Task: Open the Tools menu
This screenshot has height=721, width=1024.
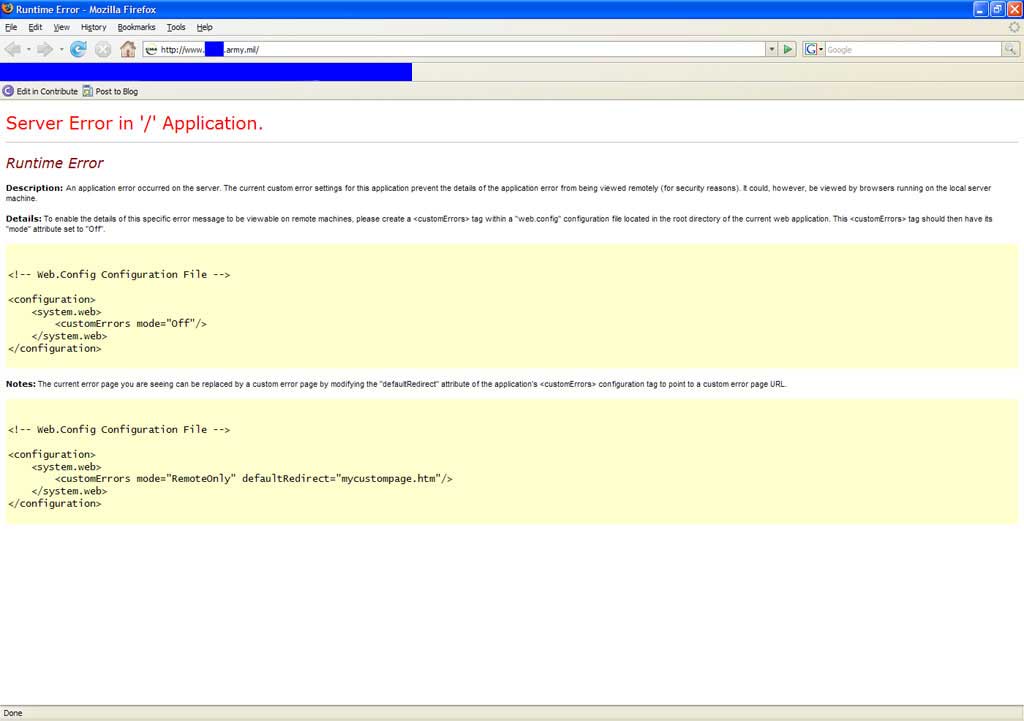Action: [176, 27]
